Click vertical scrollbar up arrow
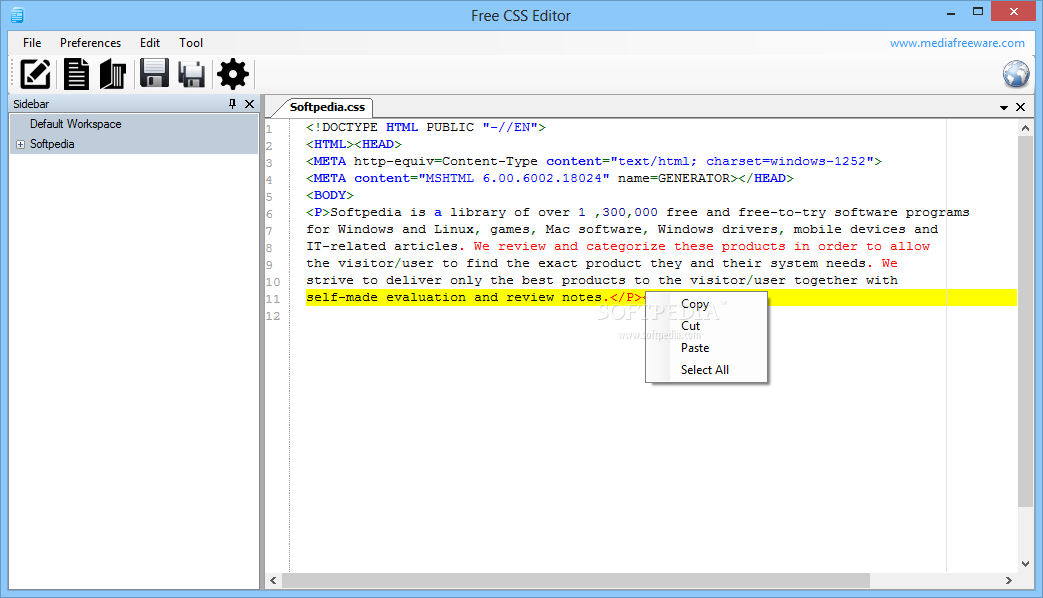Screen dimensions: 1043x598 pyautogui.click(x=1025, y=128)
